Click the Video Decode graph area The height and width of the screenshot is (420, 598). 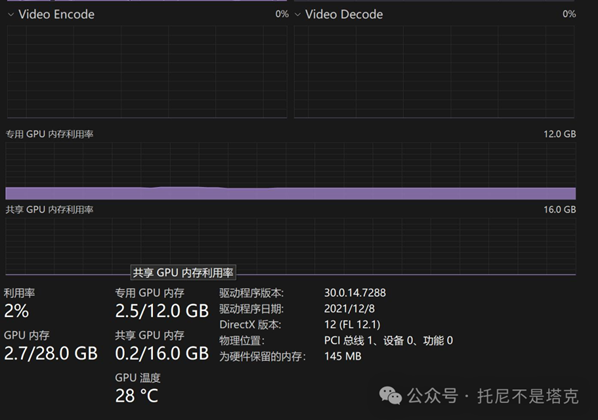click(434, 72)
